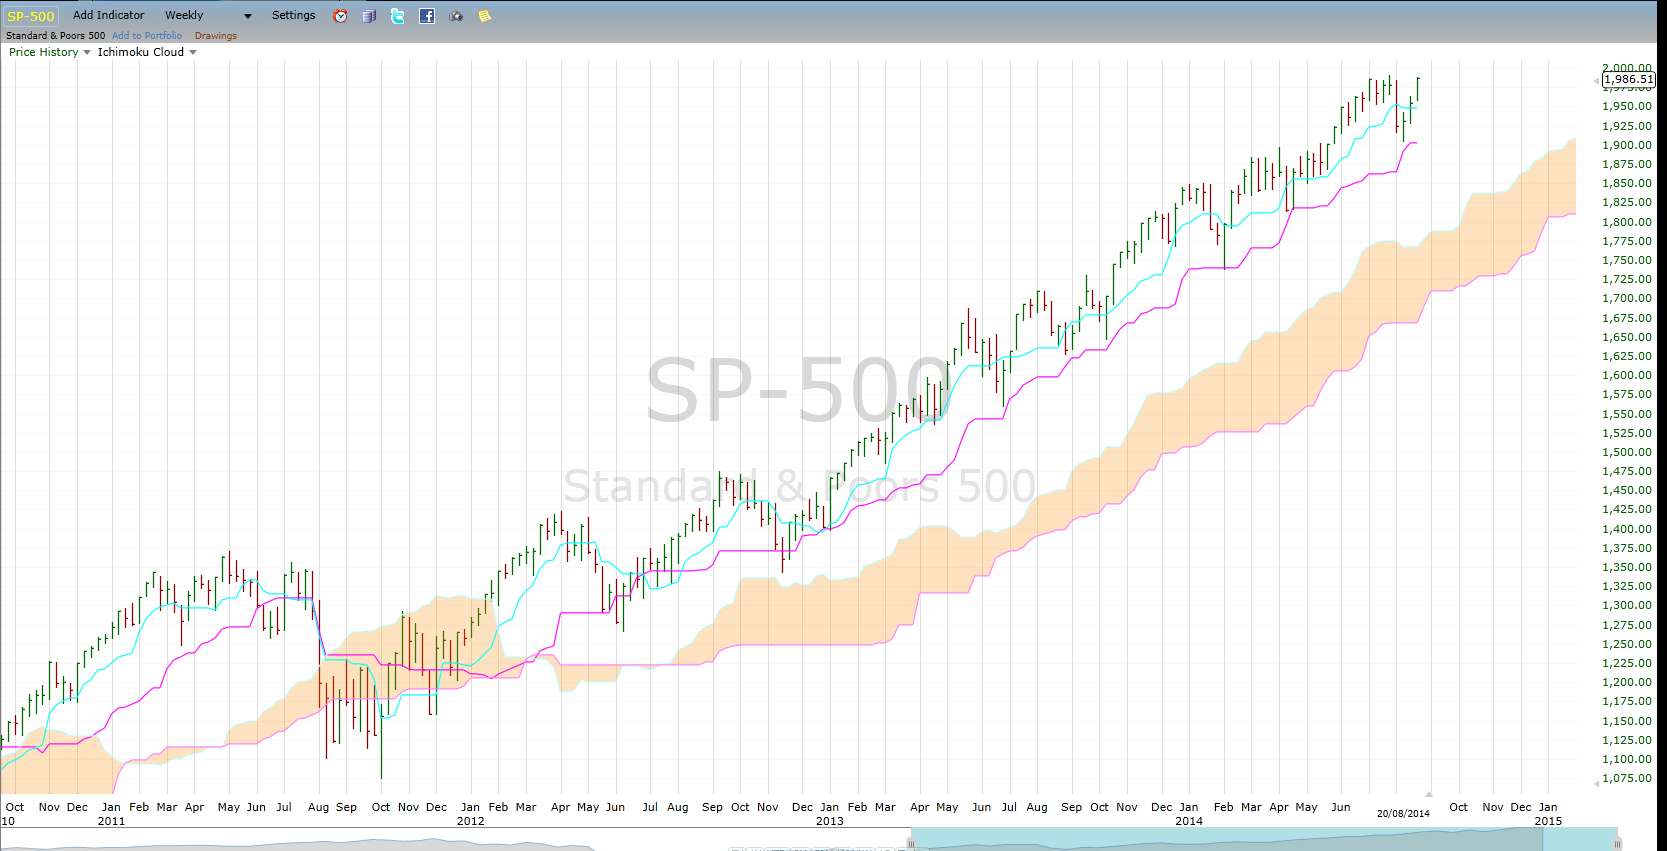1667x851 pixels.
Task: Expand the Price History dropdown arrow
Action: coord(87,53)
